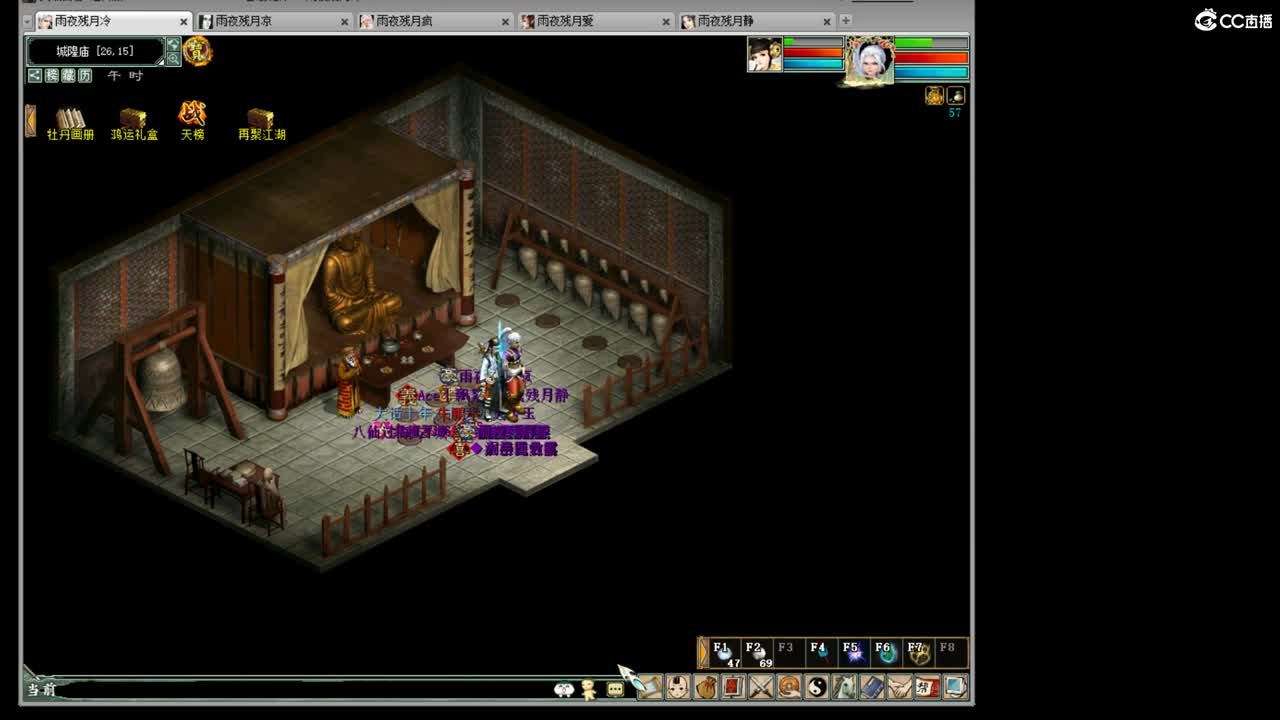
Task: Click the character's red health bar
Action: click(x=931, y=58)
